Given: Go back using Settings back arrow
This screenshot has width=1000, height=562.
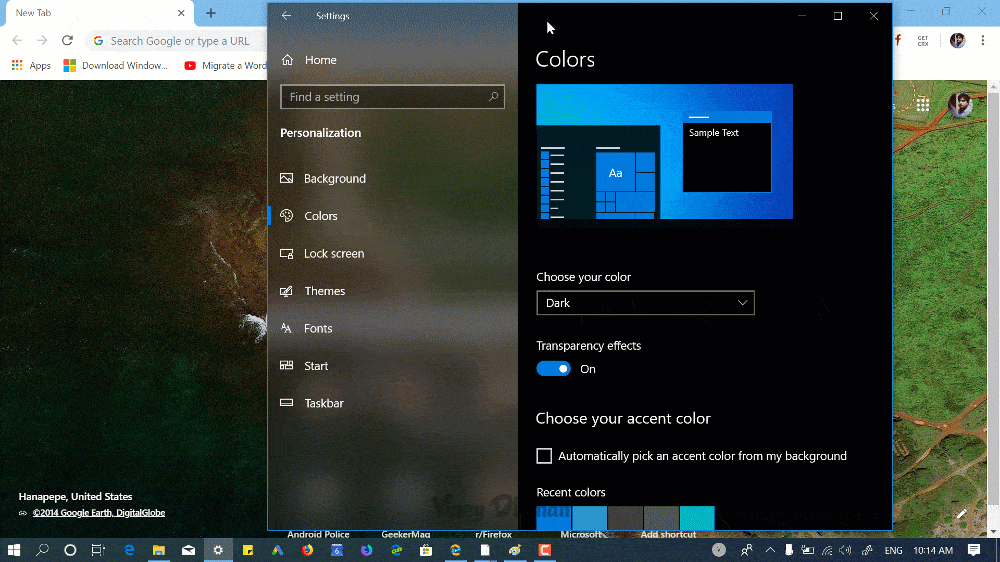Looking at the screenshot, I should [286, 16].
